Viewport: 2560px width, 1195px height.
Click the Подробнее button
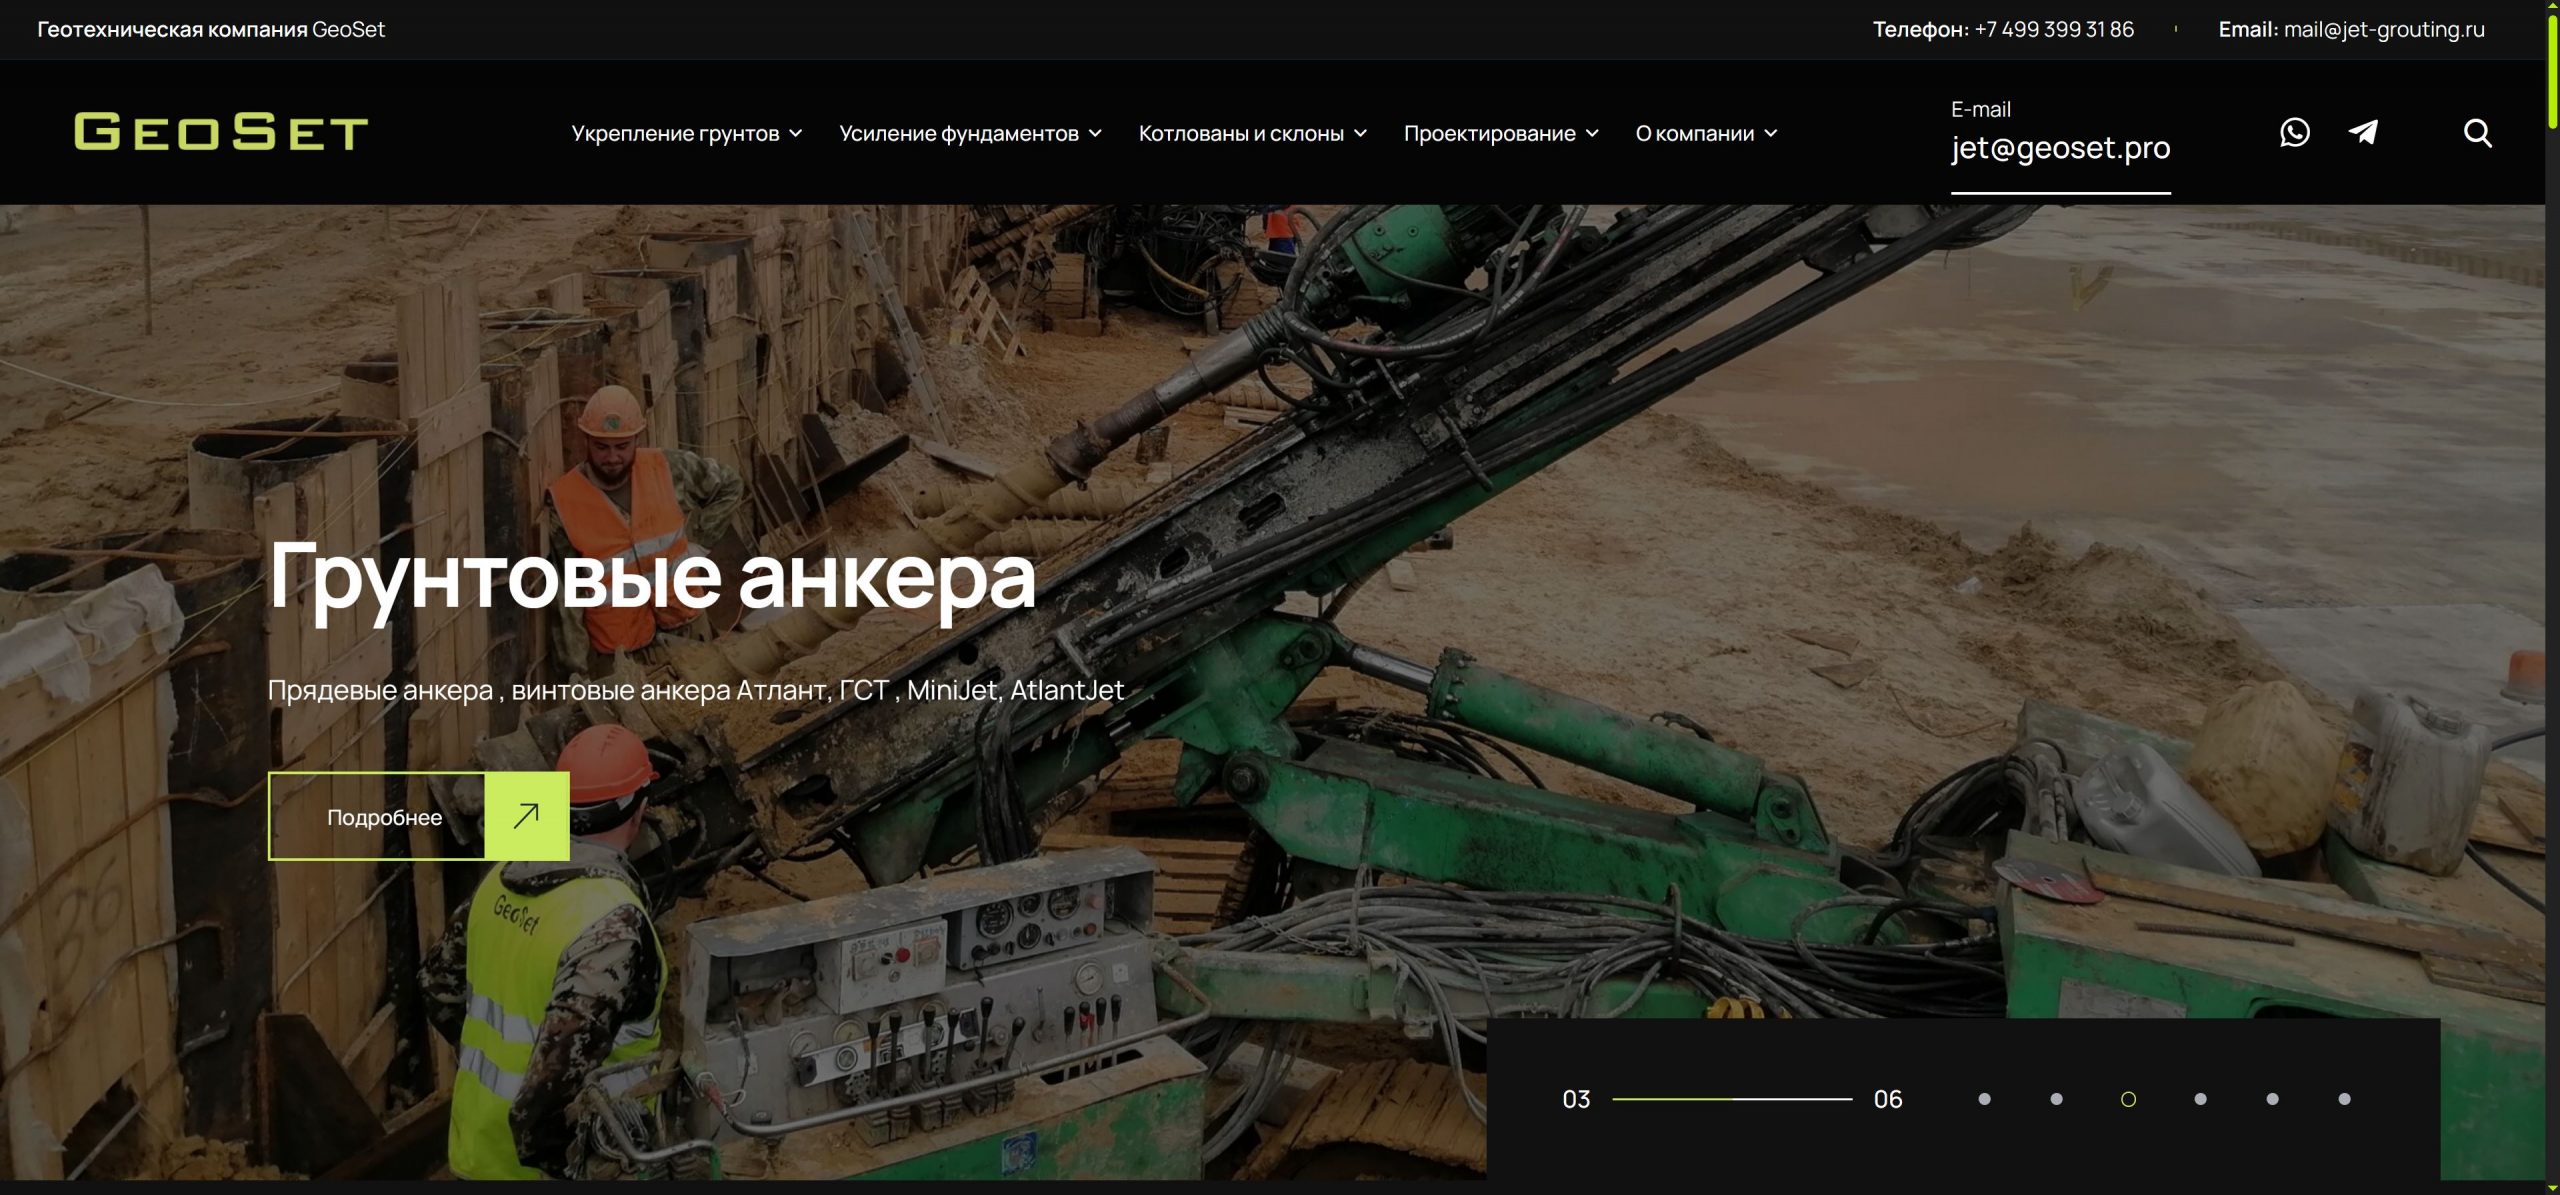[384, 817]
